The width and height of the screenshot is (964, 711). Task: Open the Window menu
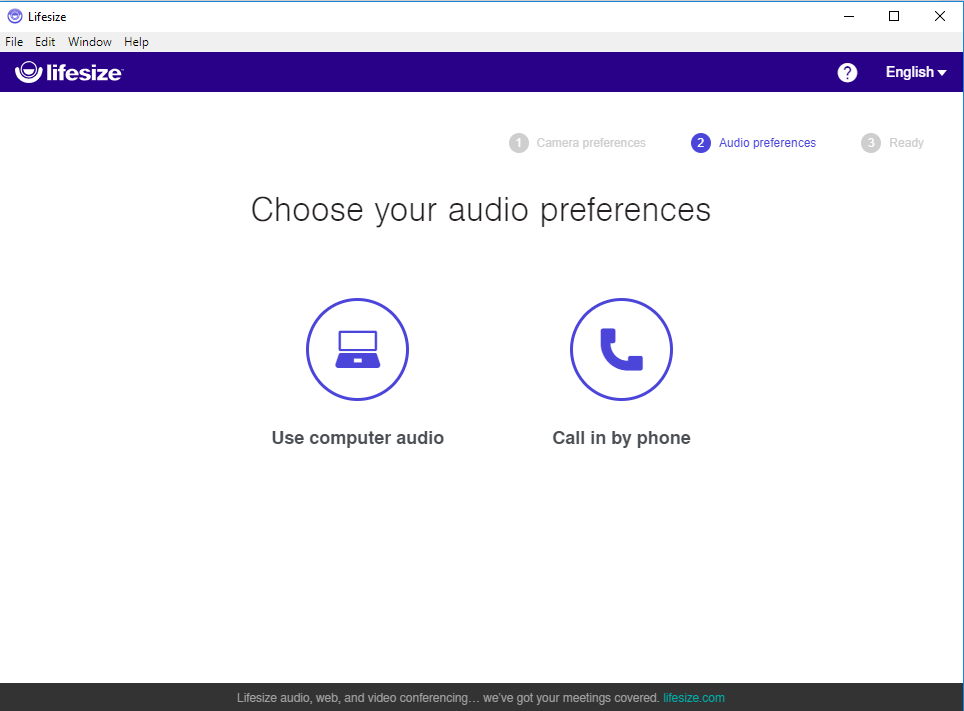(x=89, y=41)
